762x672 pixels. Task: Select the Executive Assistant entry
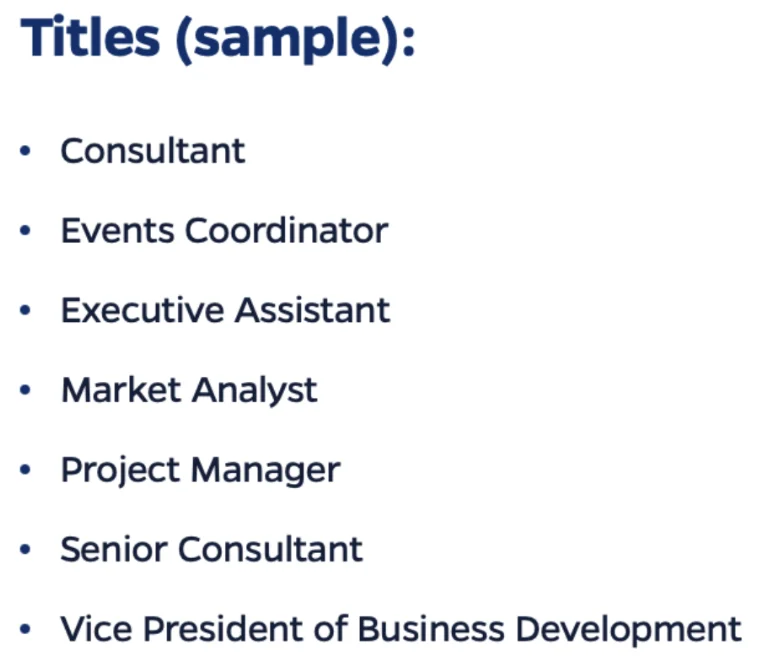225,310
